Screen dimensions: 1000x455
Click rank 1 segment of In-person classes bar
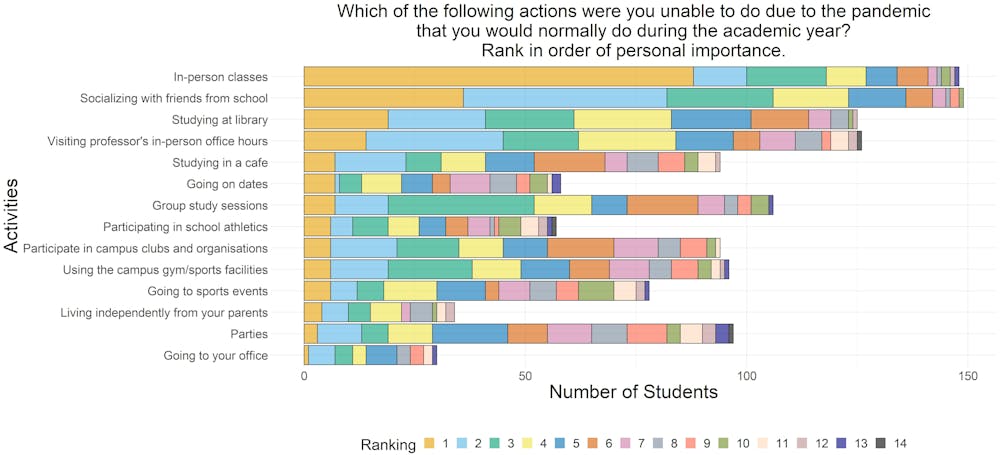(x=498, y=76)
